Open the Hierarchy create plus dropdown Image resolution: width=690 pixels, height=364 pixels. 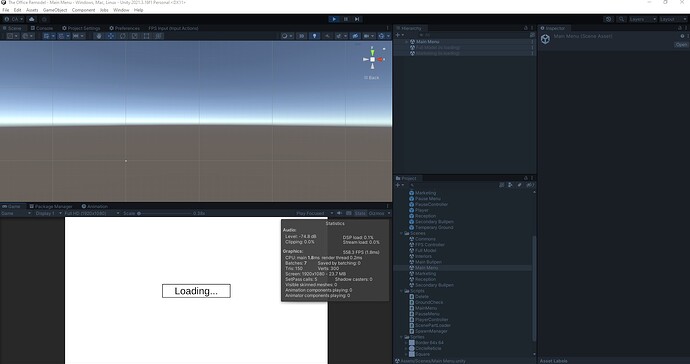click(x=399, y=35)
